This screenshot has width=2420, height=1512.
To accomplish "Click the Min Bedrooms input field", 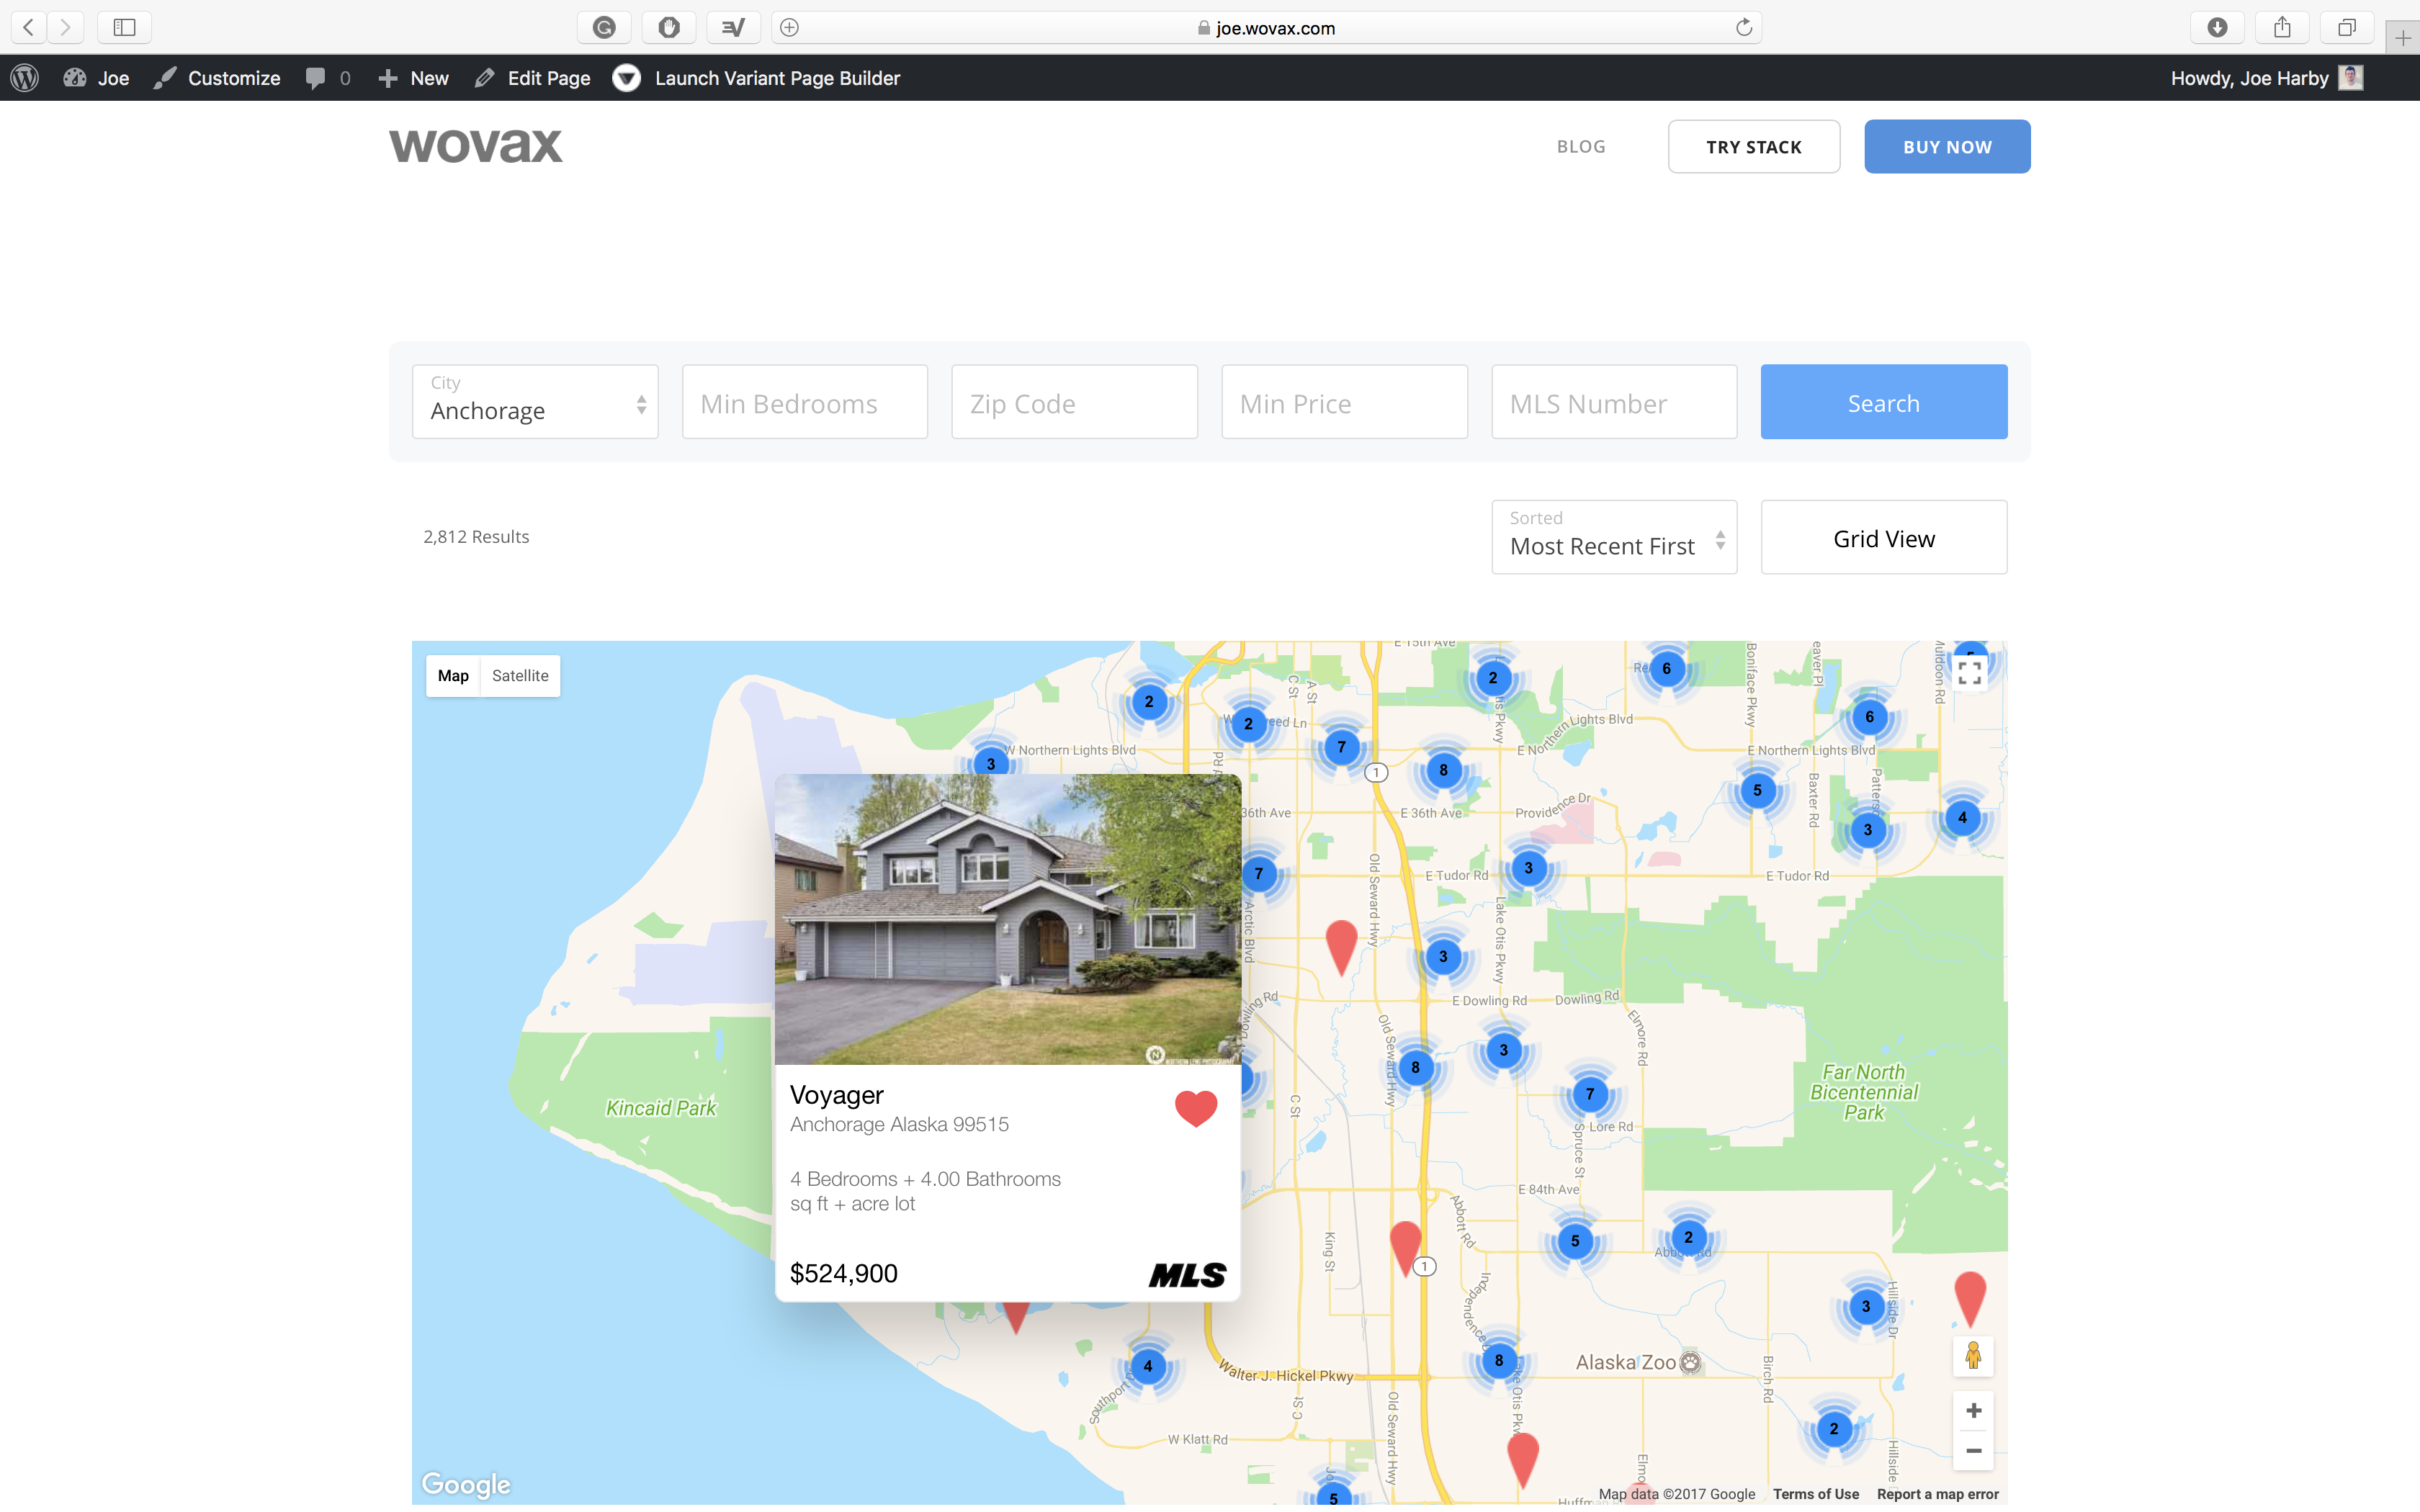I will (x=804, y=402).
